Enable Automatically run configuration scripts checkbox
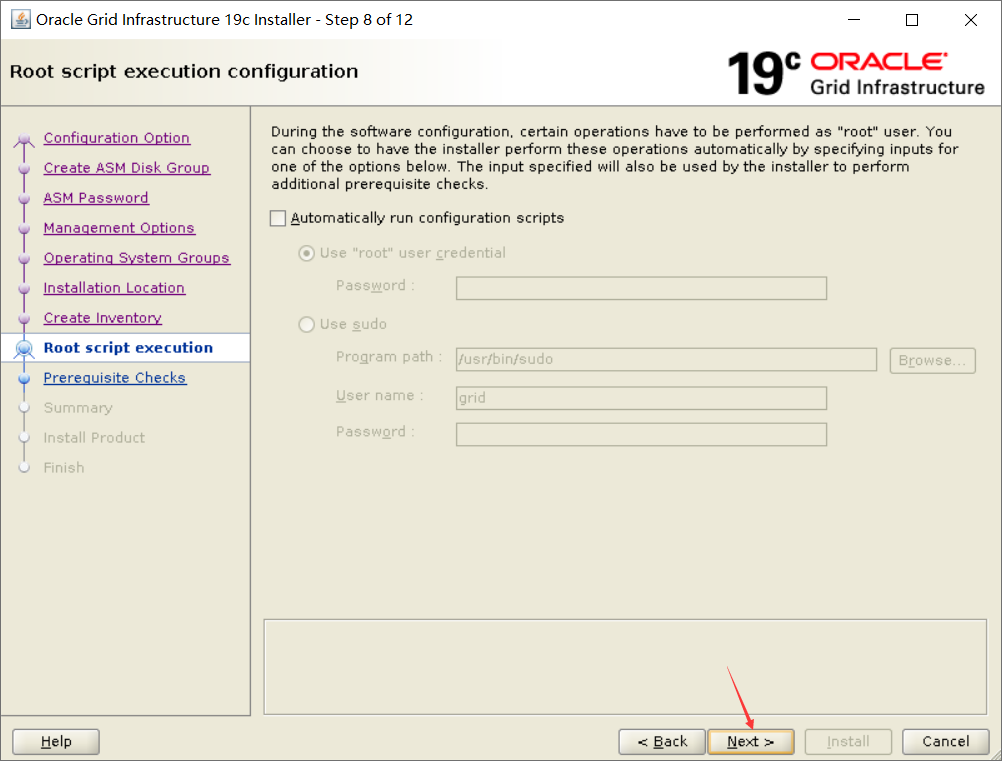This screenshot has height=761, width=1002. tap(278, 219)
